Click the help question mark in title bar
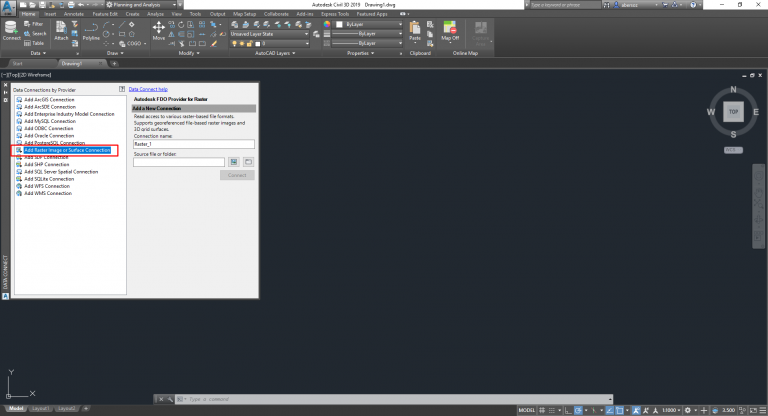The image size is (768, 416). coord(693,4)
